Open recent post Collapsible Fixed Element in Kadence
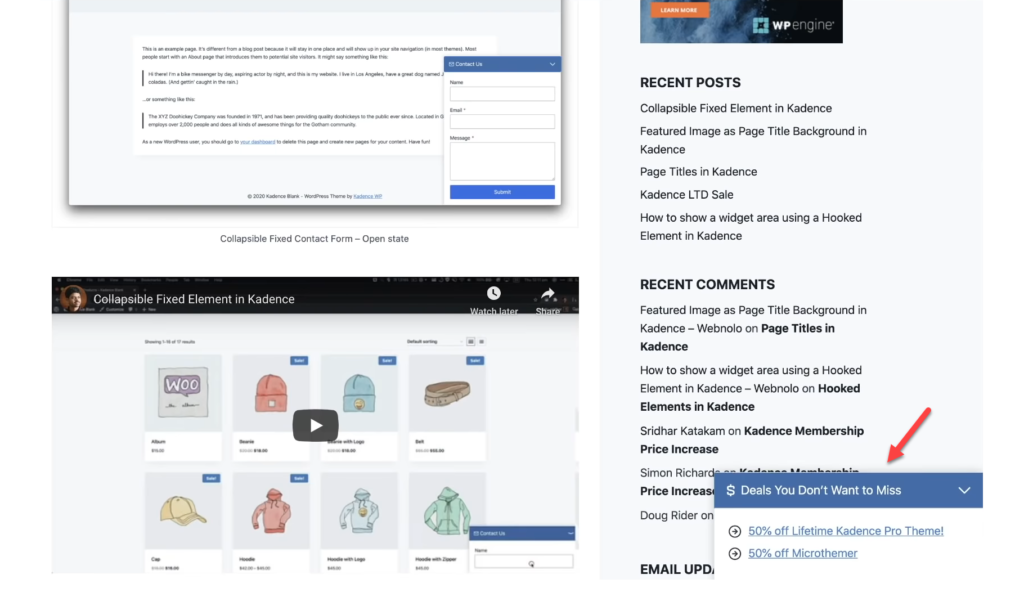The width and height of the screenshot is (1024, 615). point(736,108)
